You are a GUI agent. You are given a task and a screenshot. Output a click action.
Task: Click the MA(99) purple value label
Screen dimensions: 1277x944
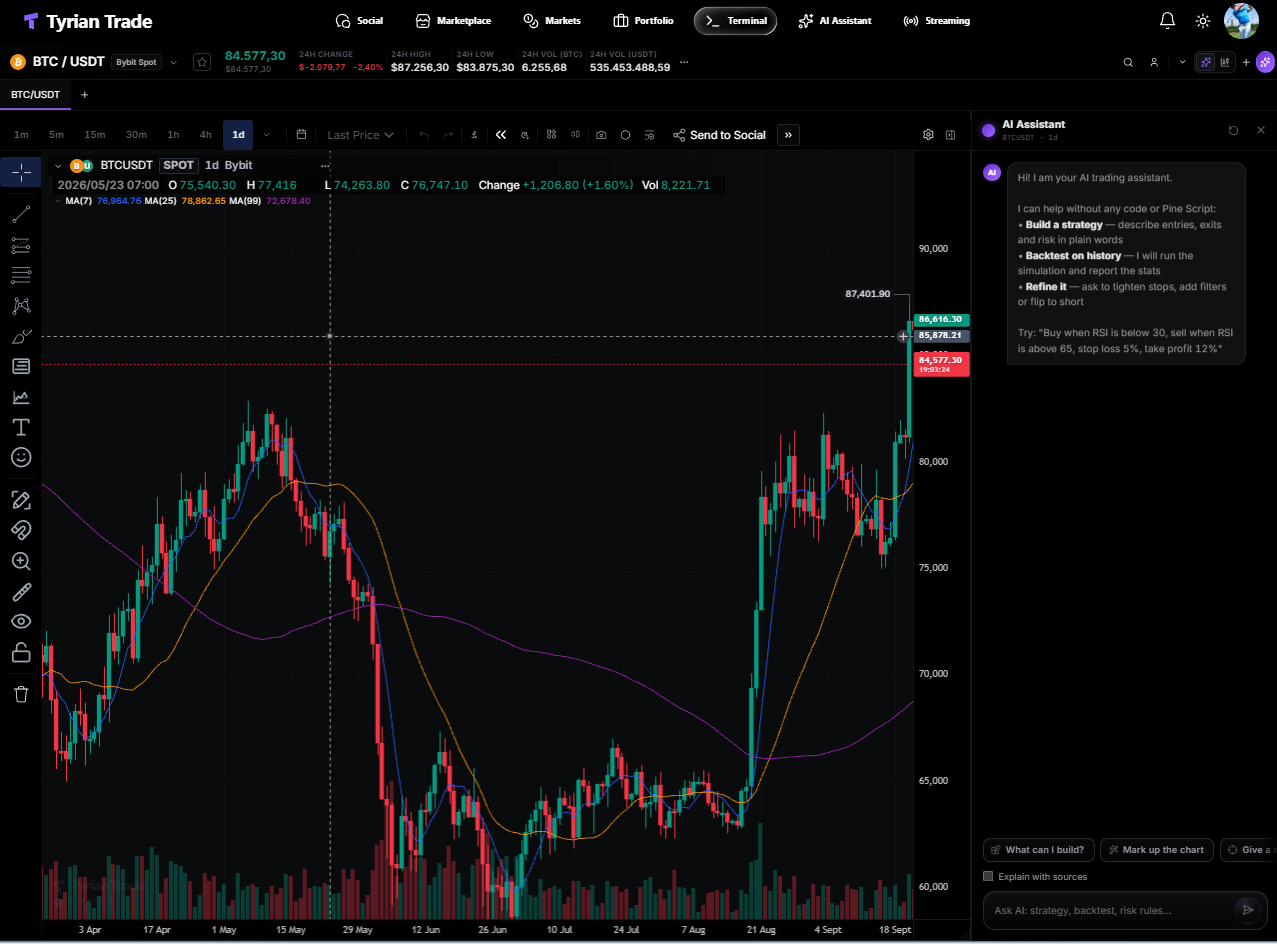point(288,201)
